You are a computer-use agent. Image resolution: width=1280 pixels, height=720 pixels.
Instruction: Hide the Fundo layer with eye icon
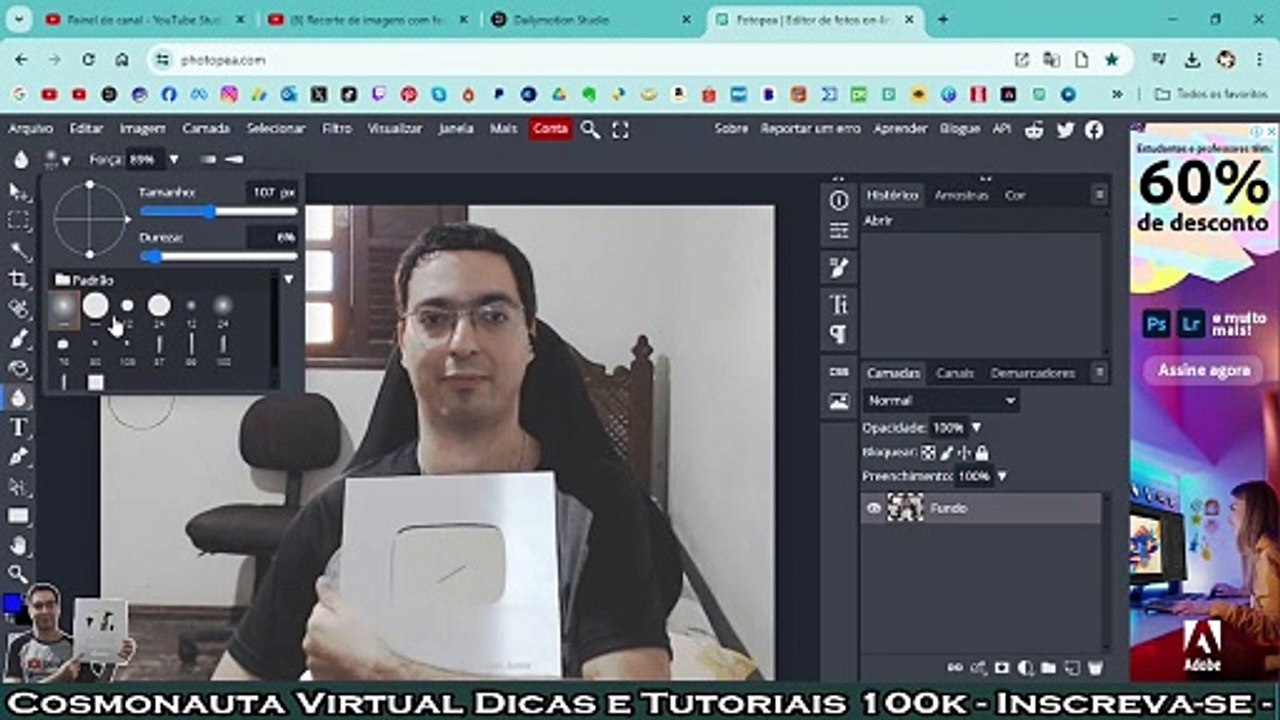coord(874,508)
